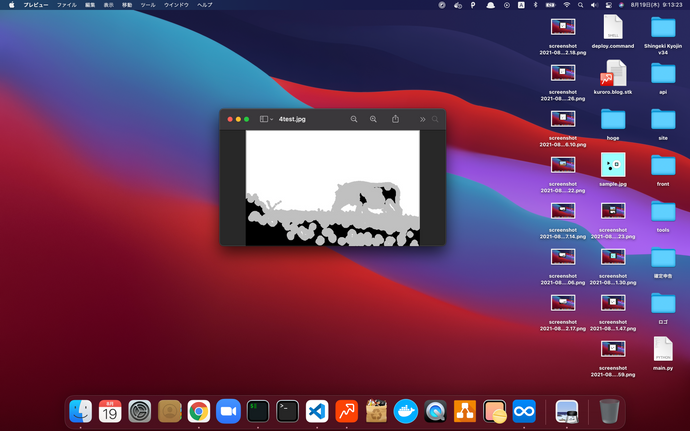The height and width of the screenshot is (431, 690).
Task: Open Finder from the Dock
Action: [x=81, y=411]
